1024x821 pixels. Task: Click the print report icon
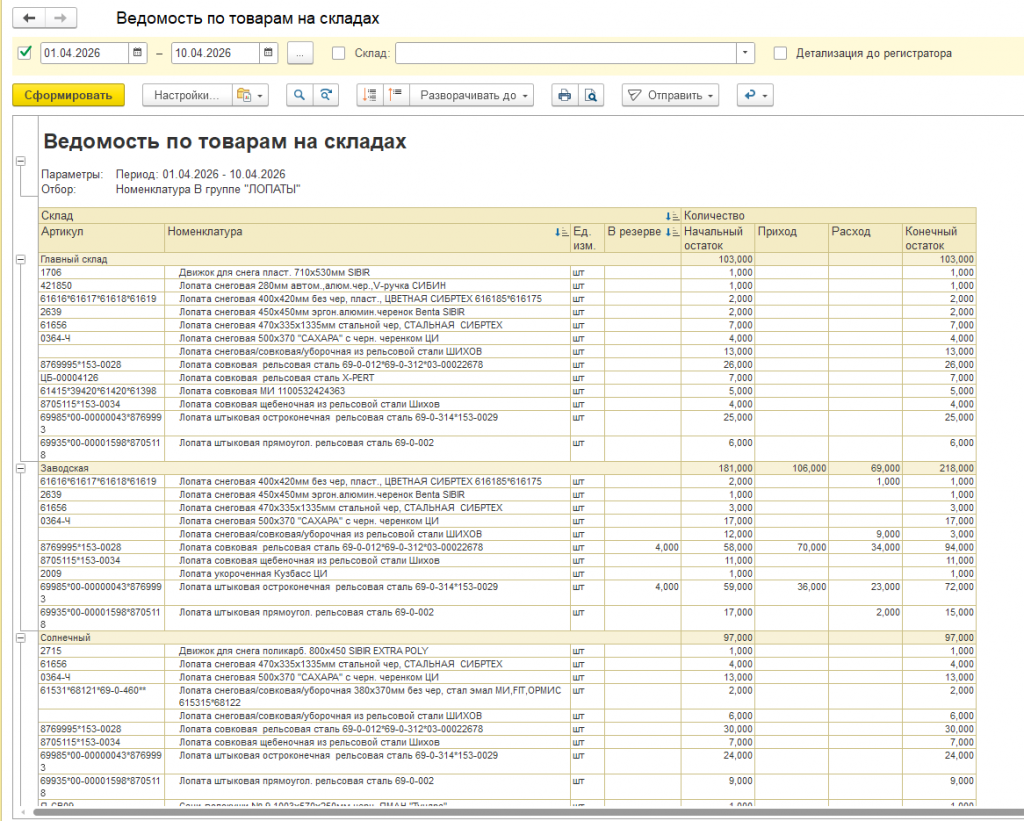click(x=564, y=95)
